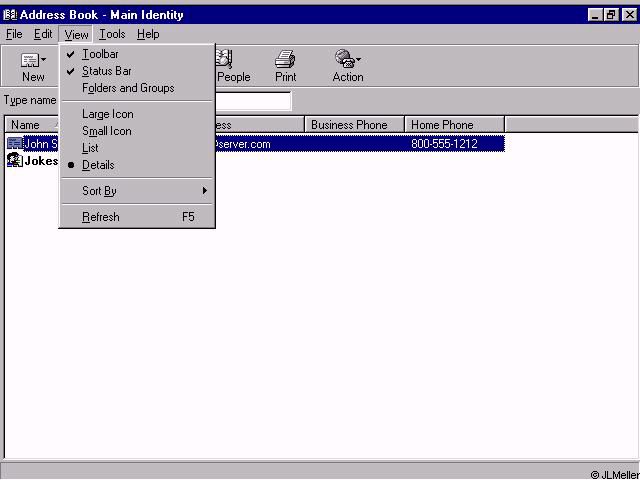Choose the Details view radio option
640x480 pixels.
coord(98,165)
